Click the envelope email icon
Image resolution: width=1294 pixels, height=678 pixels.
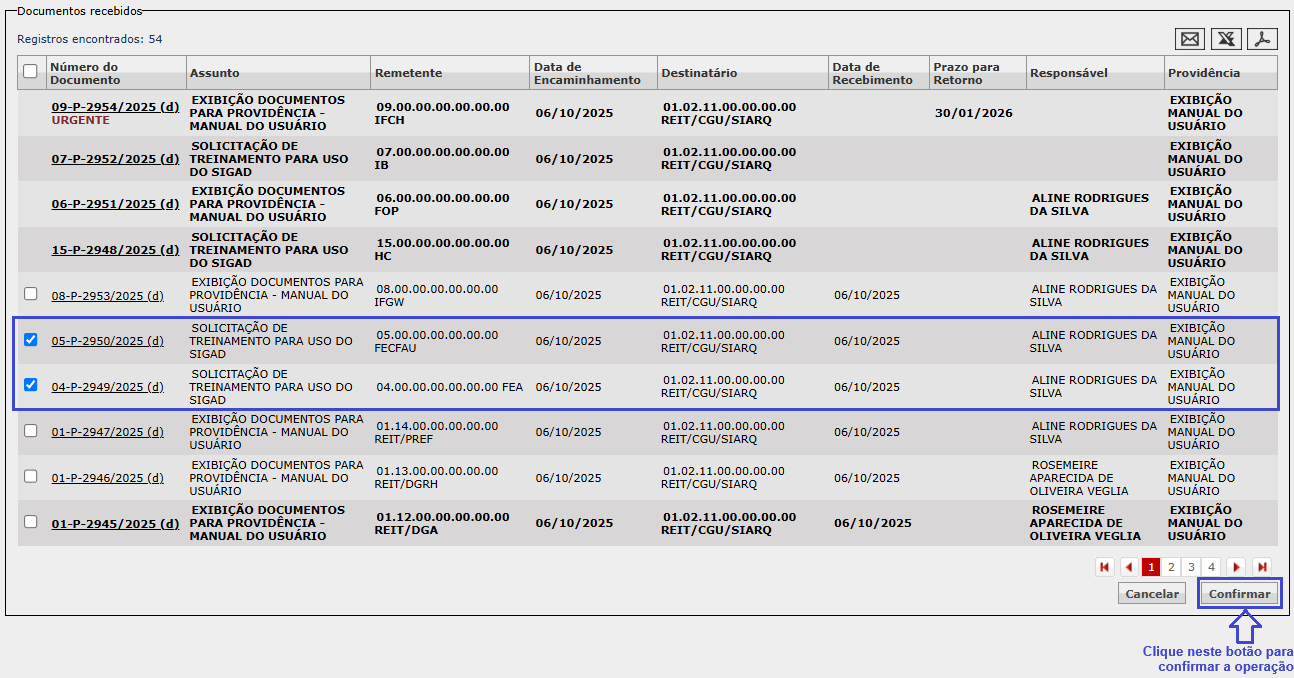1190,39
